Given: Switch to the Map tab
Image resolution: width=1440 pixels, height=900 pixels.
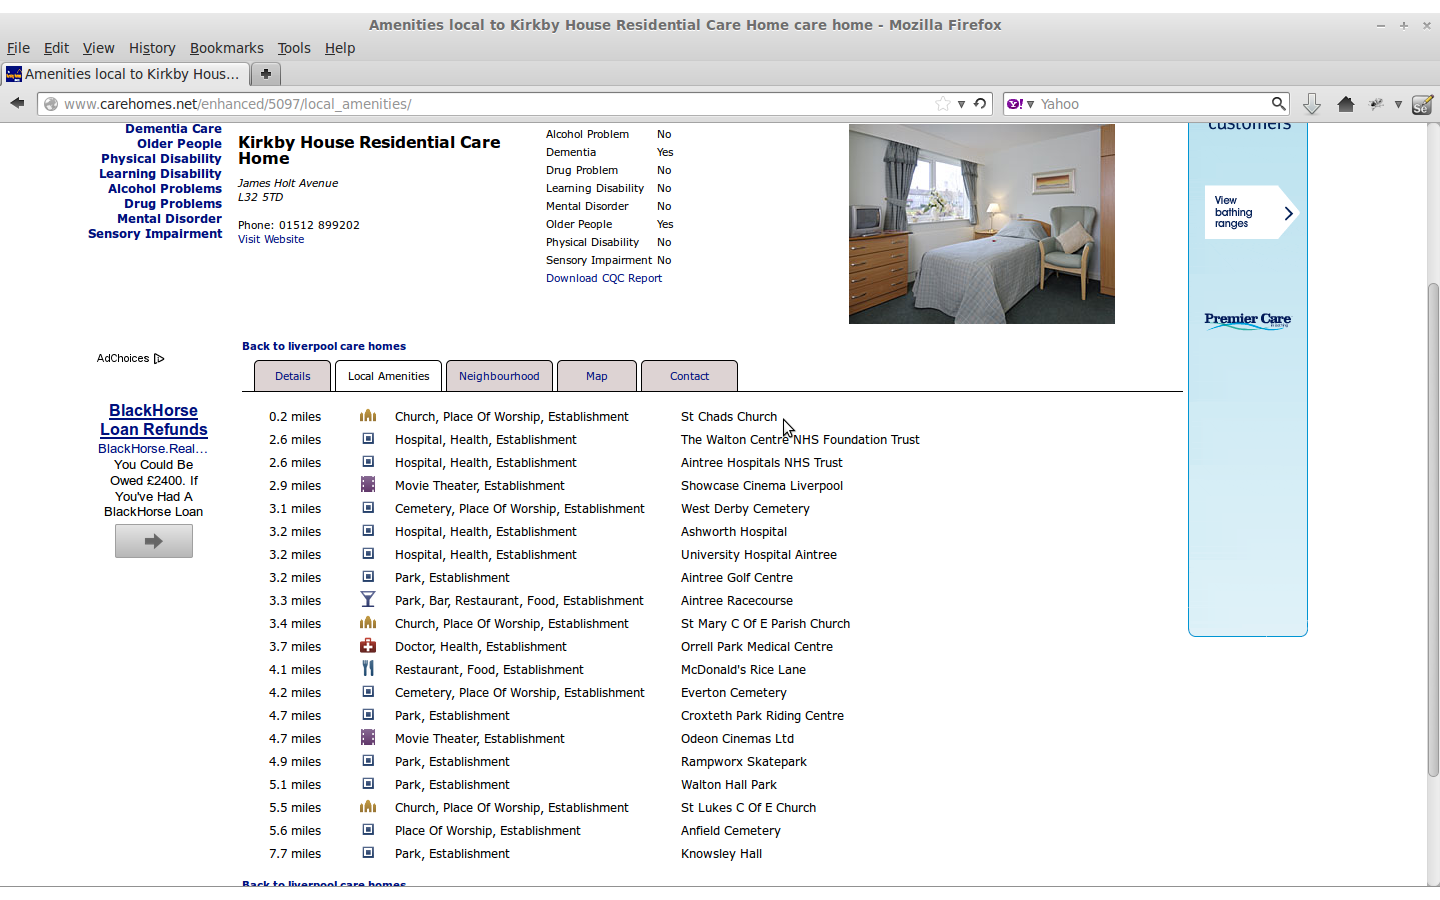Looking at the screenshot, I should pos(596,375).
